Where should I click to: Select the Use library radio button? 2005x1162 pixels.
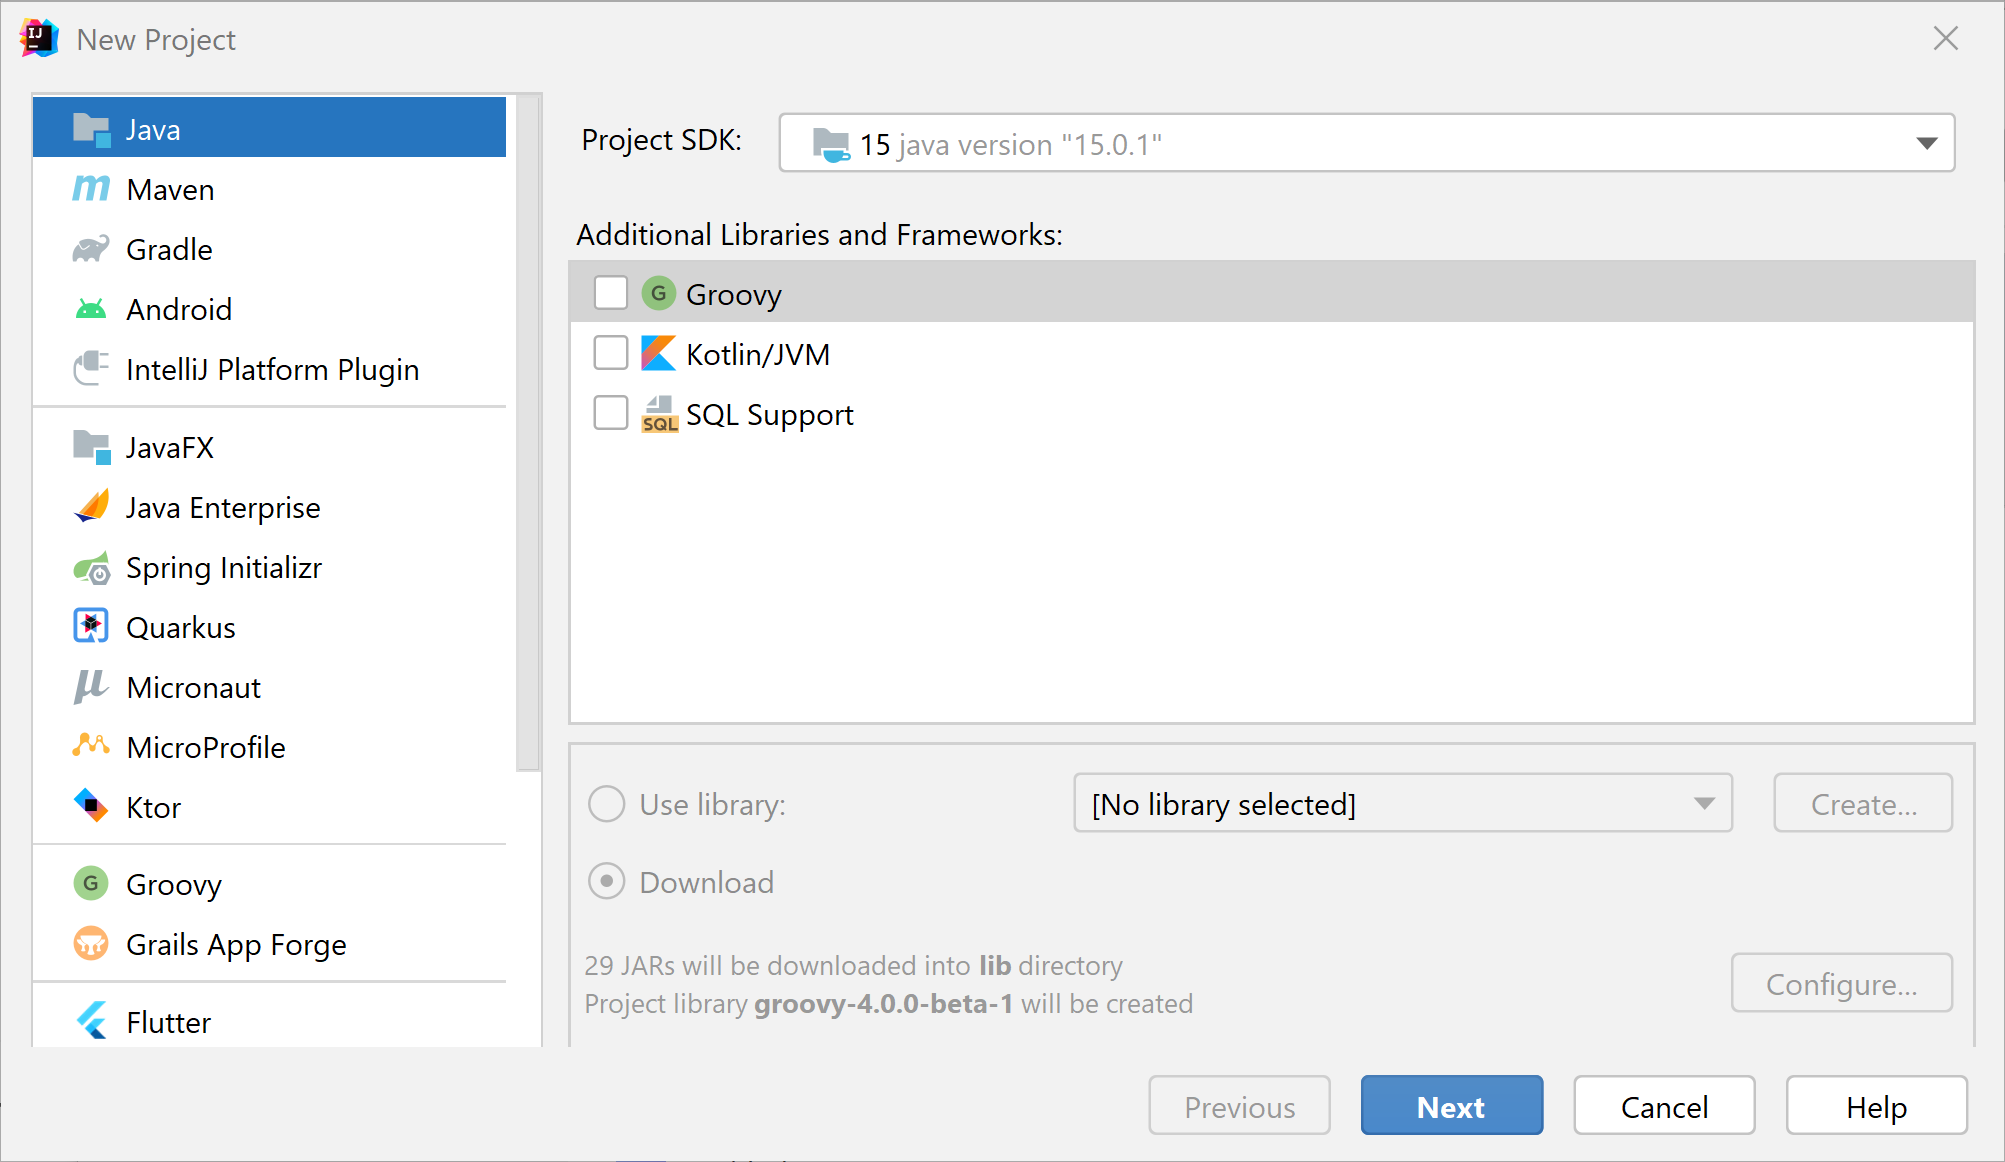coord(607,804)
